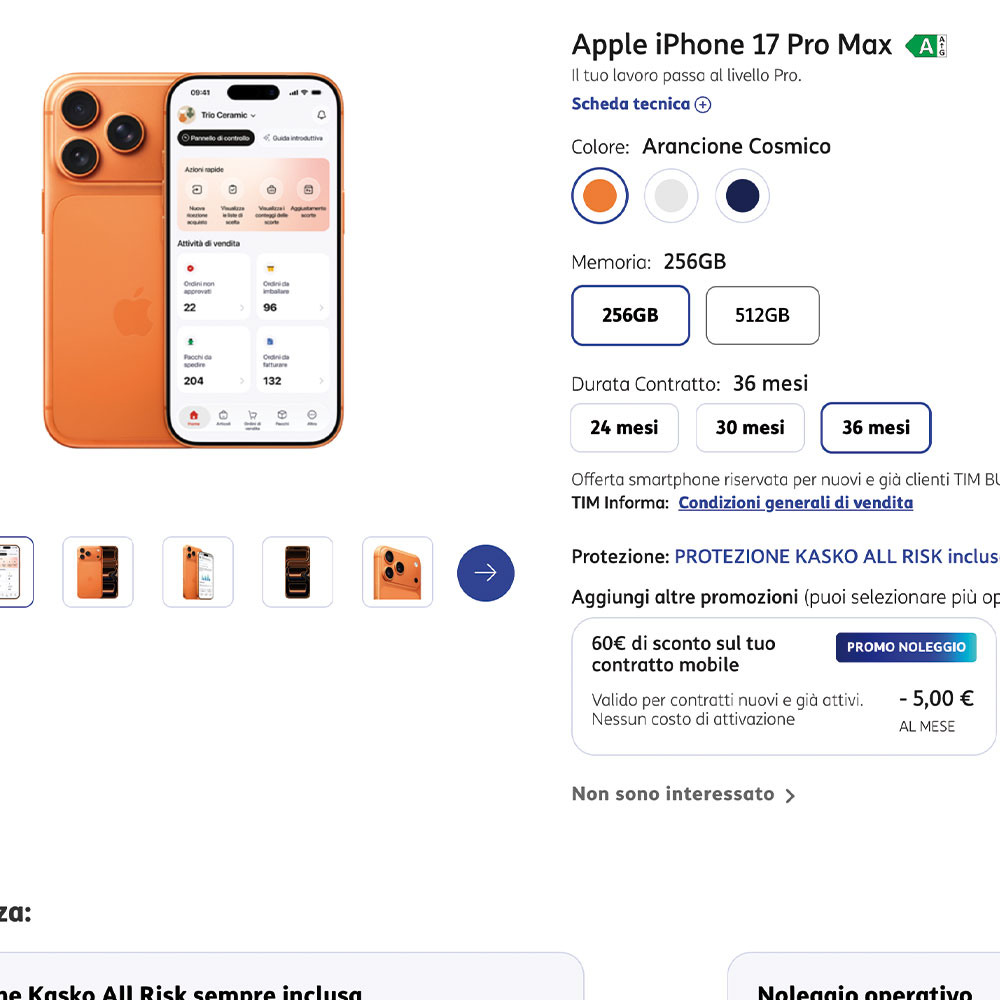Choose the 24 mesi contract duration
The width and height of the screenshot is (1000, 1000).
[x=624, y=428]
